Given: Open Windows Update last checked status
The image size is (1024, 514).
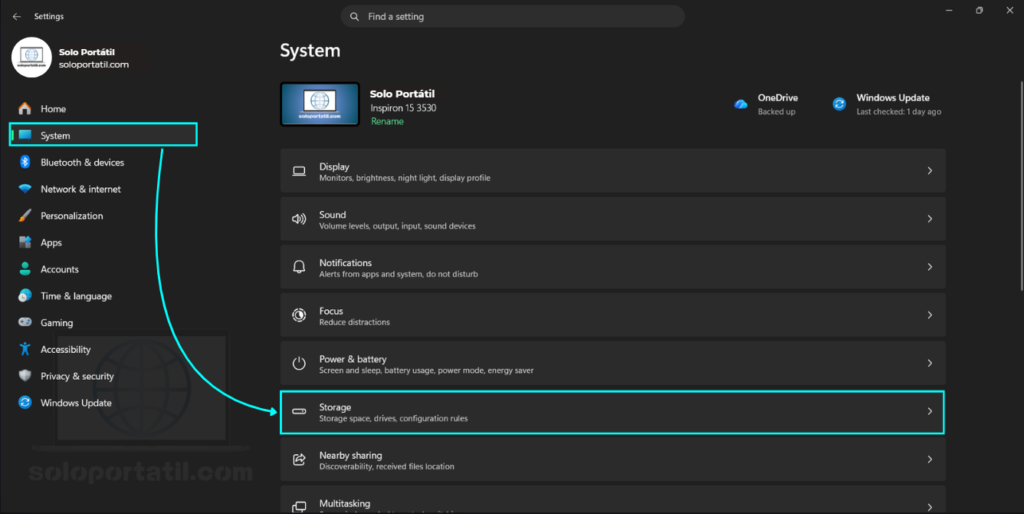Looking at the screenshot, I should coord(887,104).
